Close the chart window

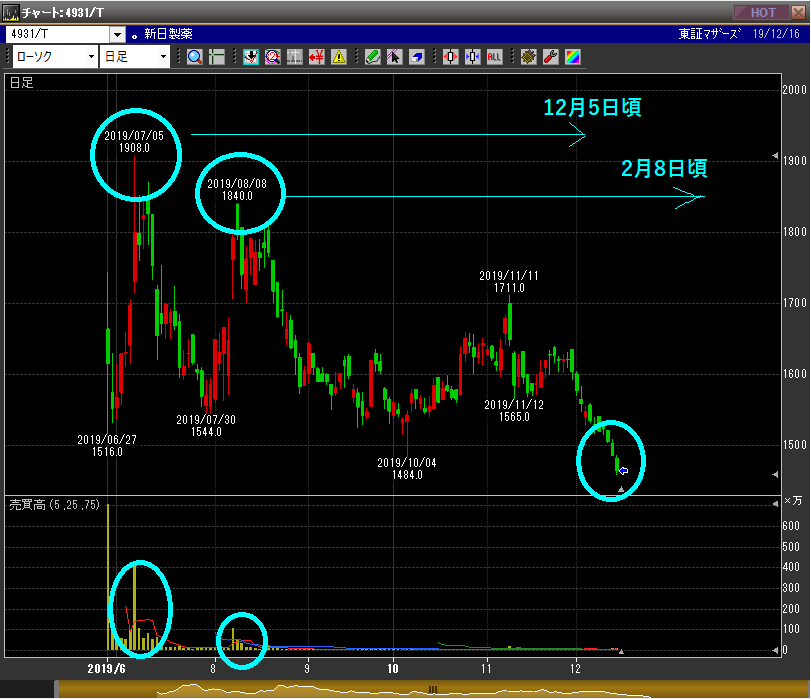tap(797, 12)
